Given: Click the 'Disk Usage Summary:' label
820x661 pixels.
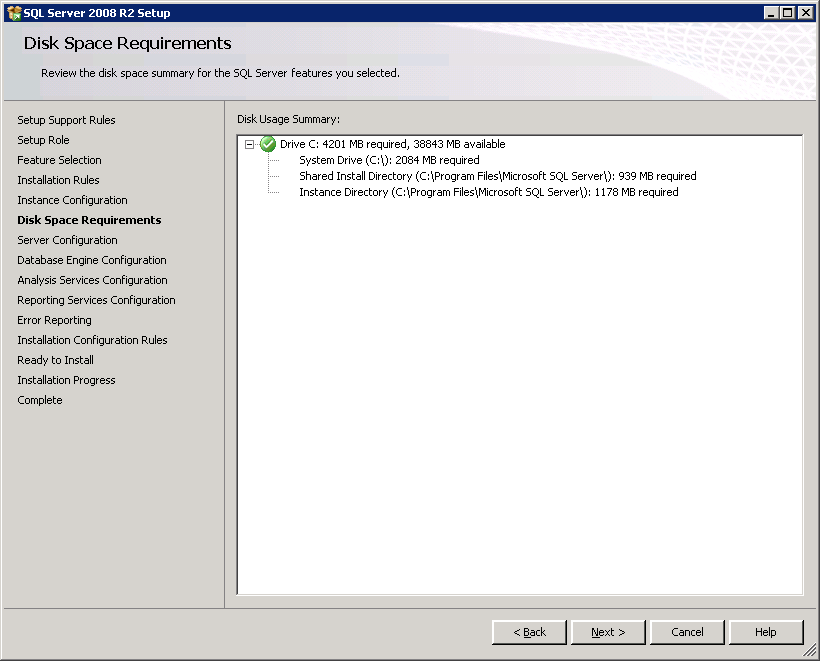Looking at the screenshot, I should [x=289, y=119].
